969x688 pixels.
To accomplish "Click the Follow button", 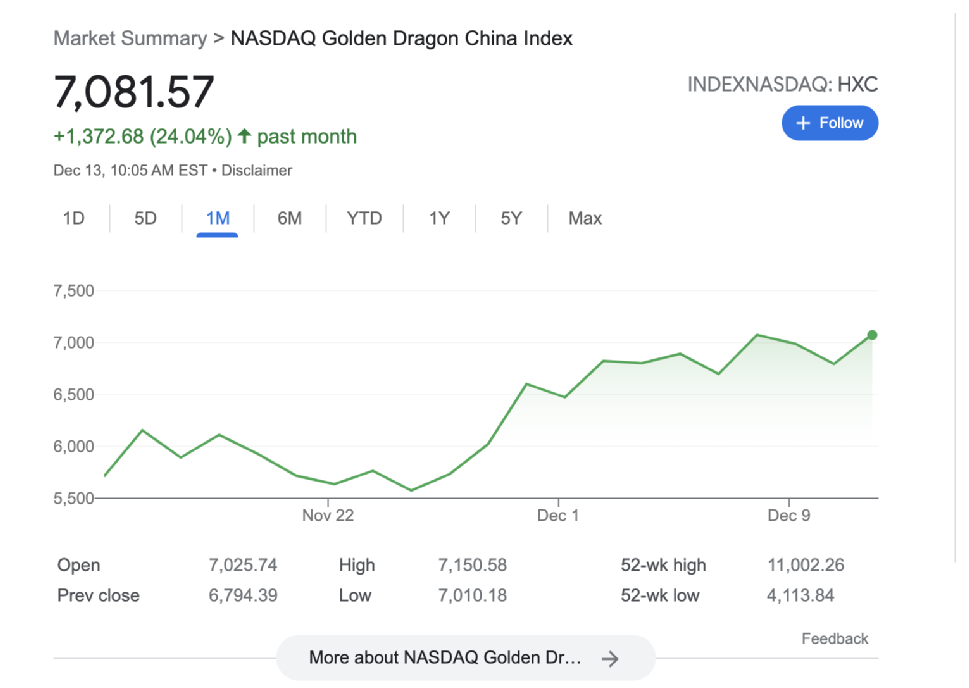I will tap(829, 123).
